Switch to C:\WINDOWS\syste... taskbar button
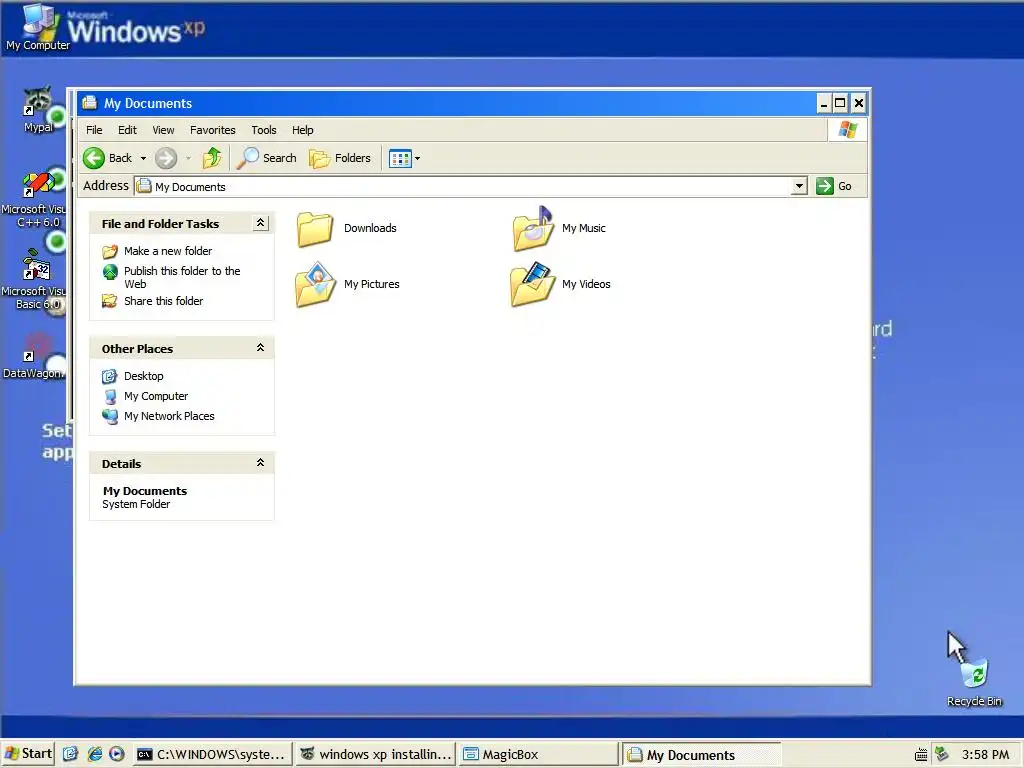This screenshot has width=1024, height=768. click(212, 754)
